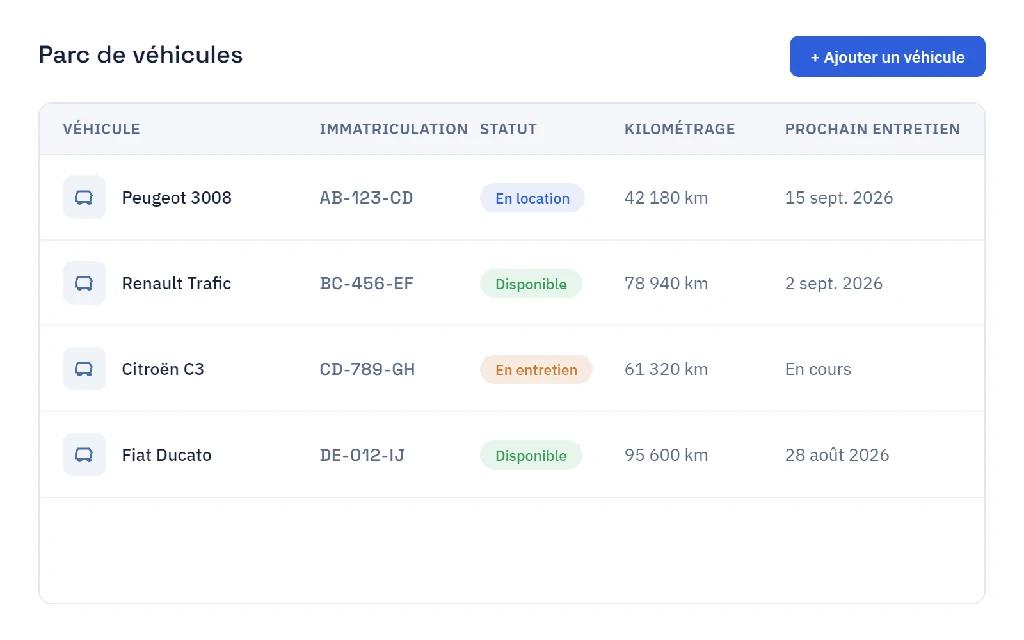Image resolution: width=1024 pixels, height=640 pixels.
Task: Click Fiat Ducato's Disponible badge
Action: (x=531, y=455)
